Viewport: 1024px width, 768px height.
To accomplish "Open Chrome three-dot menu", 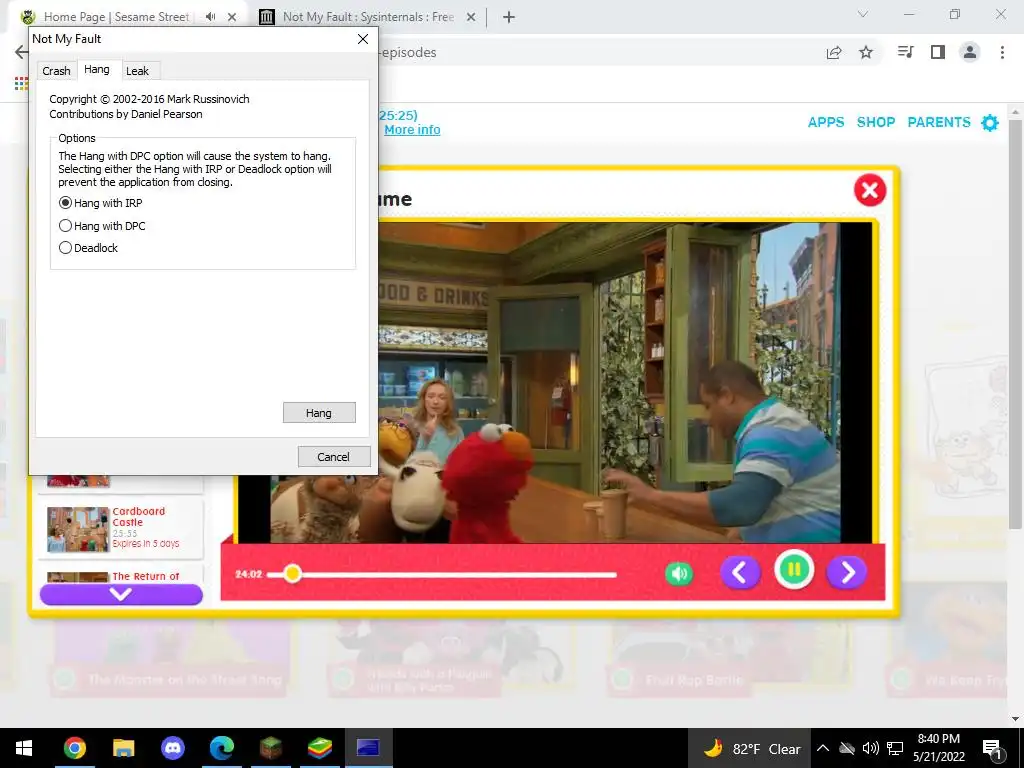I will pos(1002,52).
